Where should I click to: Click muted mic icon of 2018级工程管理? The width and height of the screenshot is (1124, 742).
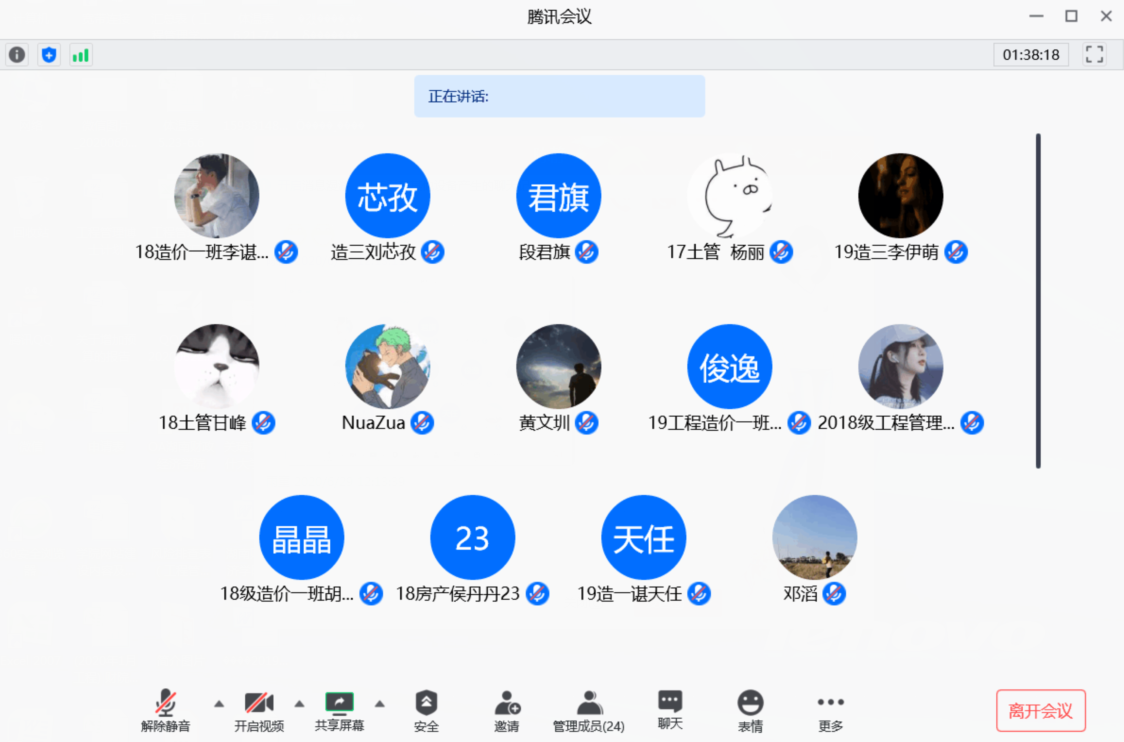click(971, 422)
